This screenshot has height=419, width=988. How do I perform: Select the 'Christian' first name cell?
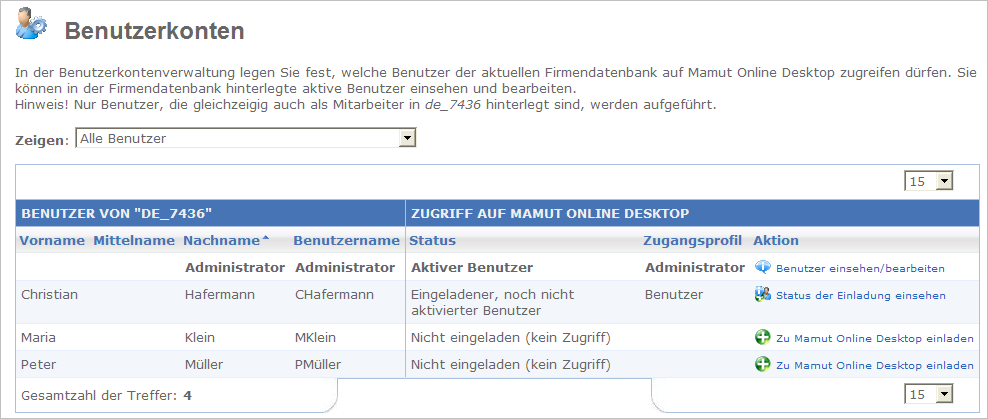click(50, 294)
